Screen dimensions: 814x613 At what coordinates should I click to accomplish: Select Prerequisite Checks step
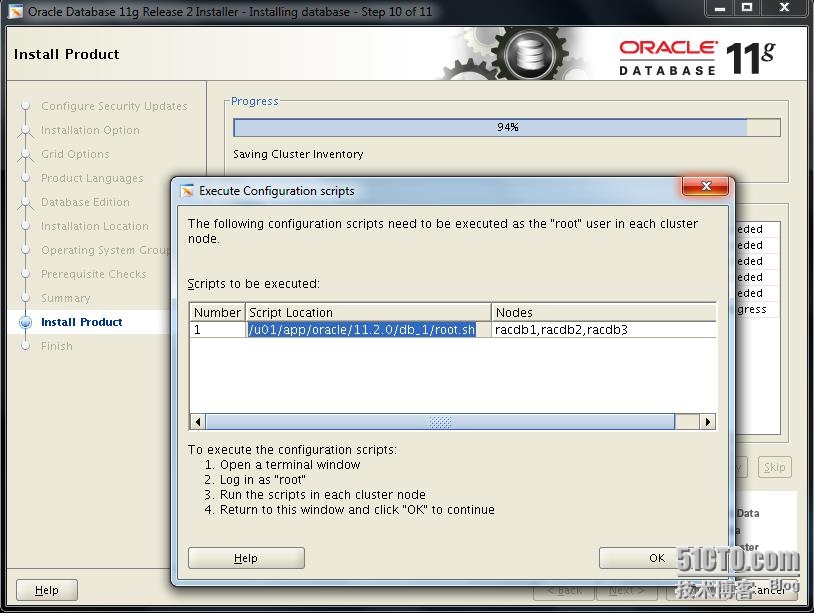93,274
